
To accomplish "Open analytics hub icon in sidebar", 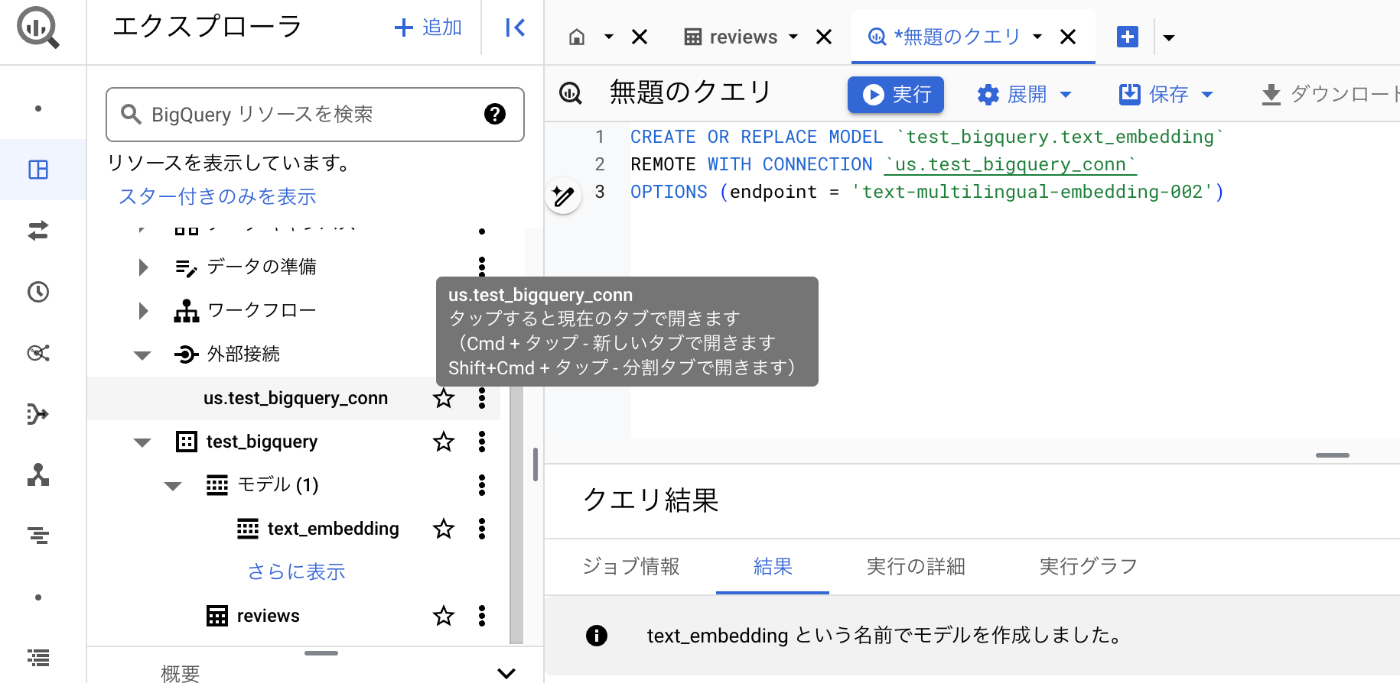I will [x=38, y=353].
